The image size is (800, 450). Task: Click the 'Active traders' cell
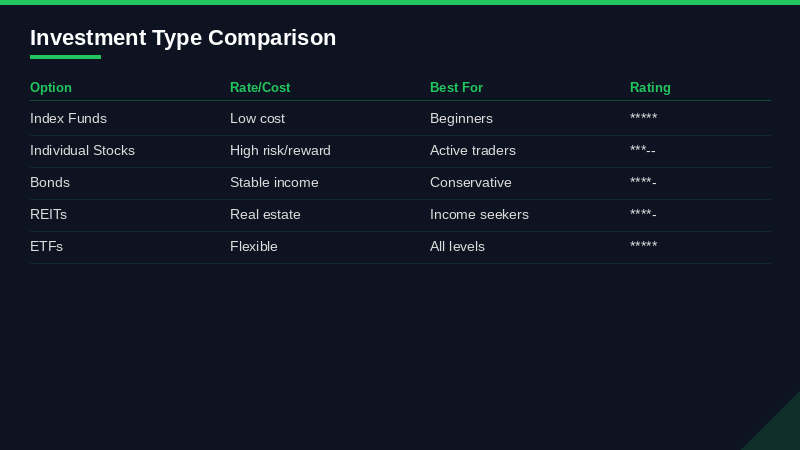point(473,151)
